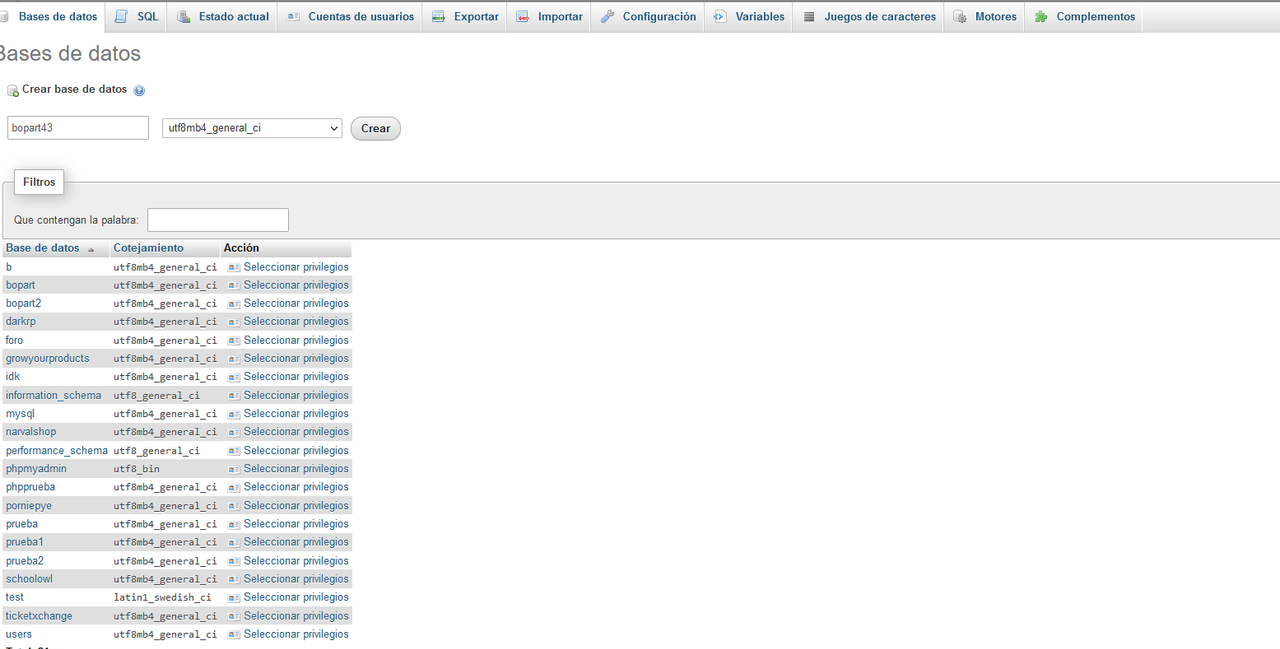Click privileges icon in the schoolowl row
The image size is (1280, 649).
click(234, 578)
